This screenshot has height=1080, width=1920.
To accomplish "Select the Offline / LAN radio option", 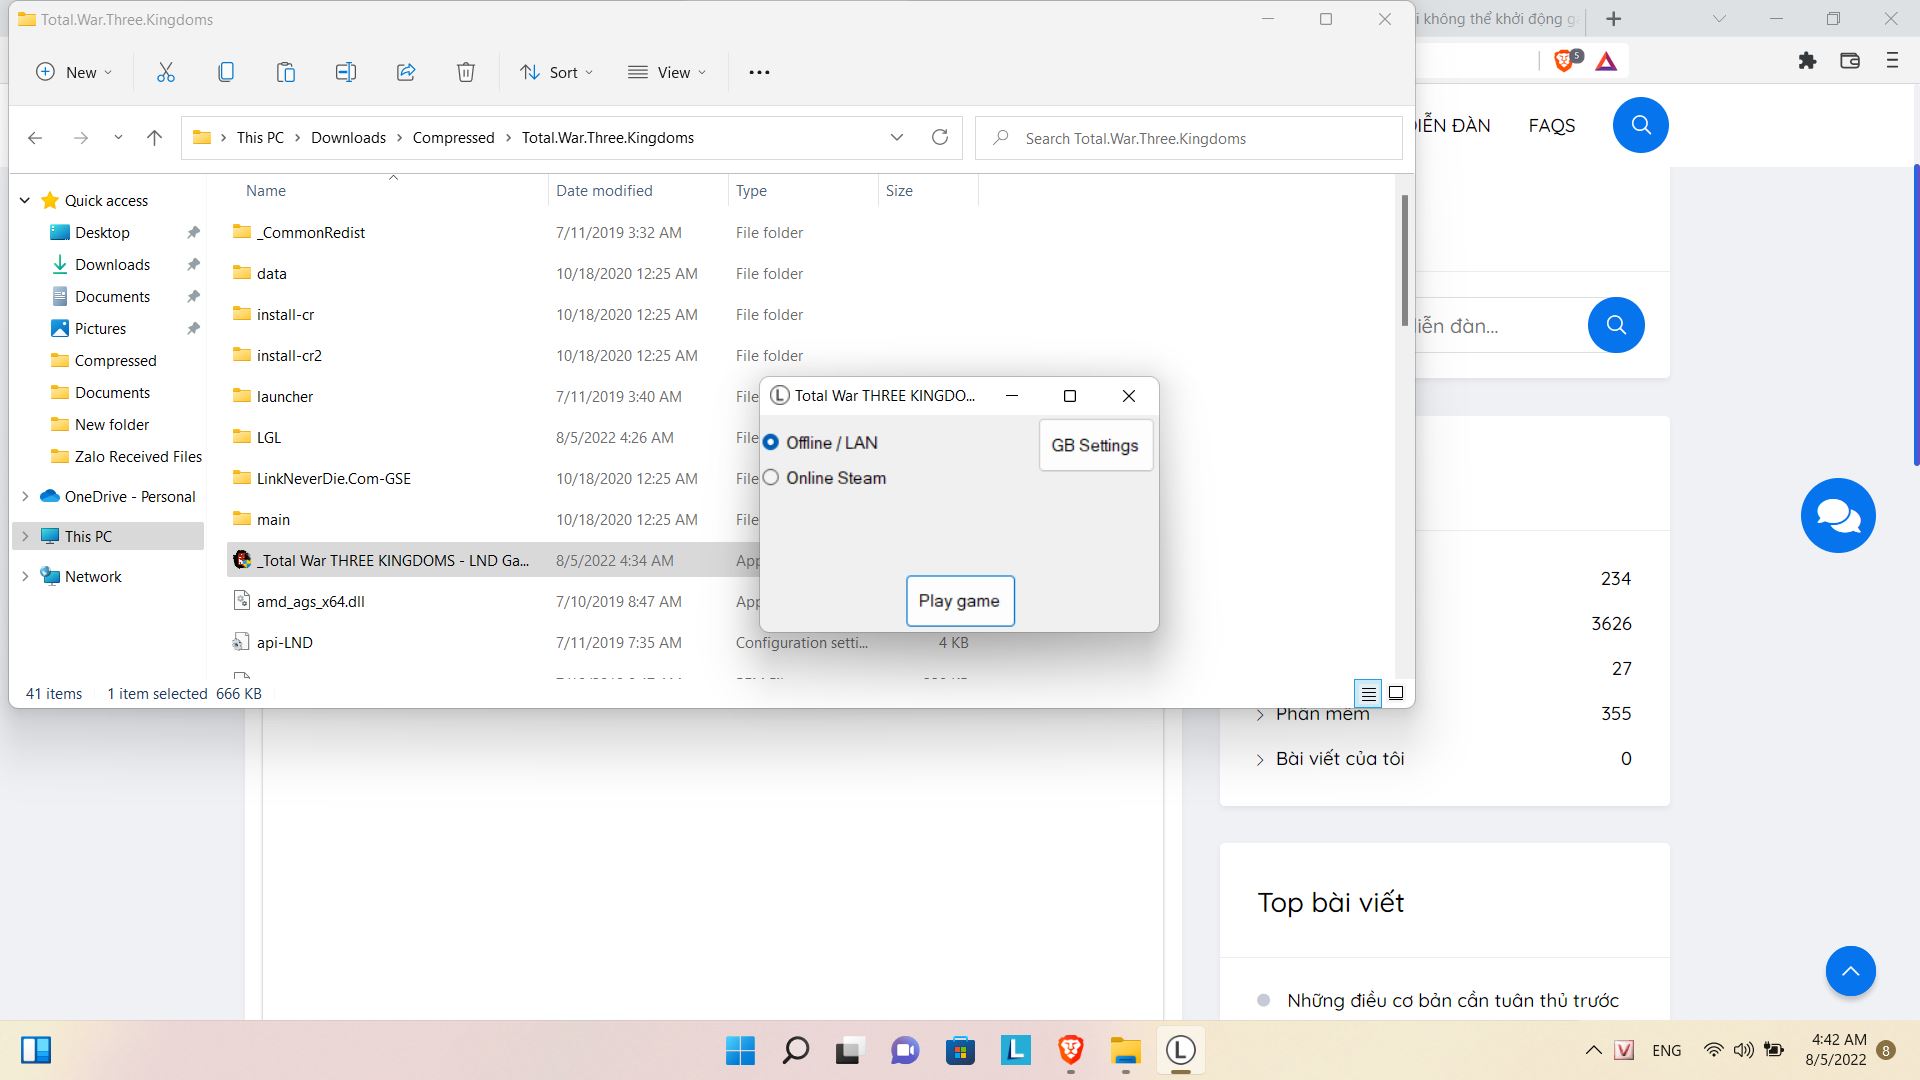I will 771,443.
